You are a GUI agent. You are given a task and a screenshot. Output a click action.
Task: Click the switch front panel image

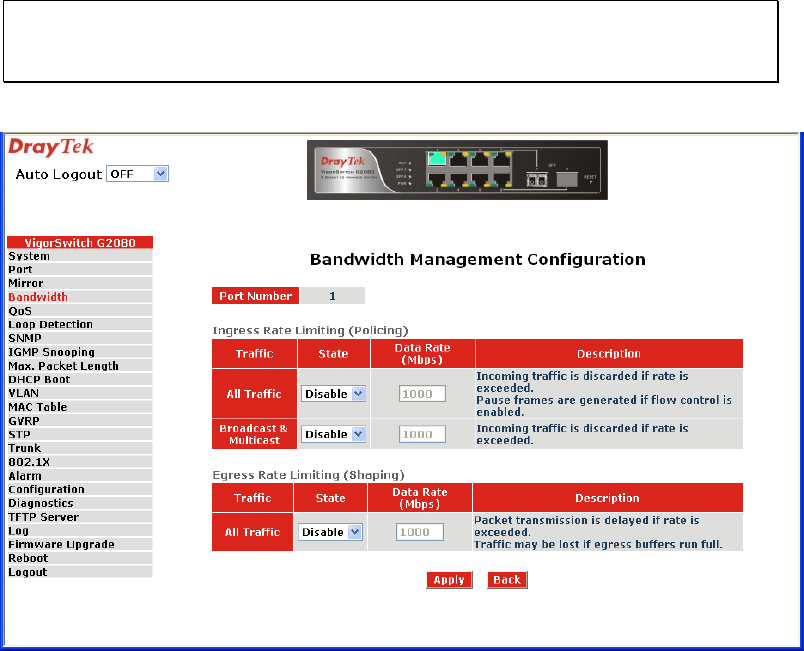pyautogui.click(x=457, y=170)
